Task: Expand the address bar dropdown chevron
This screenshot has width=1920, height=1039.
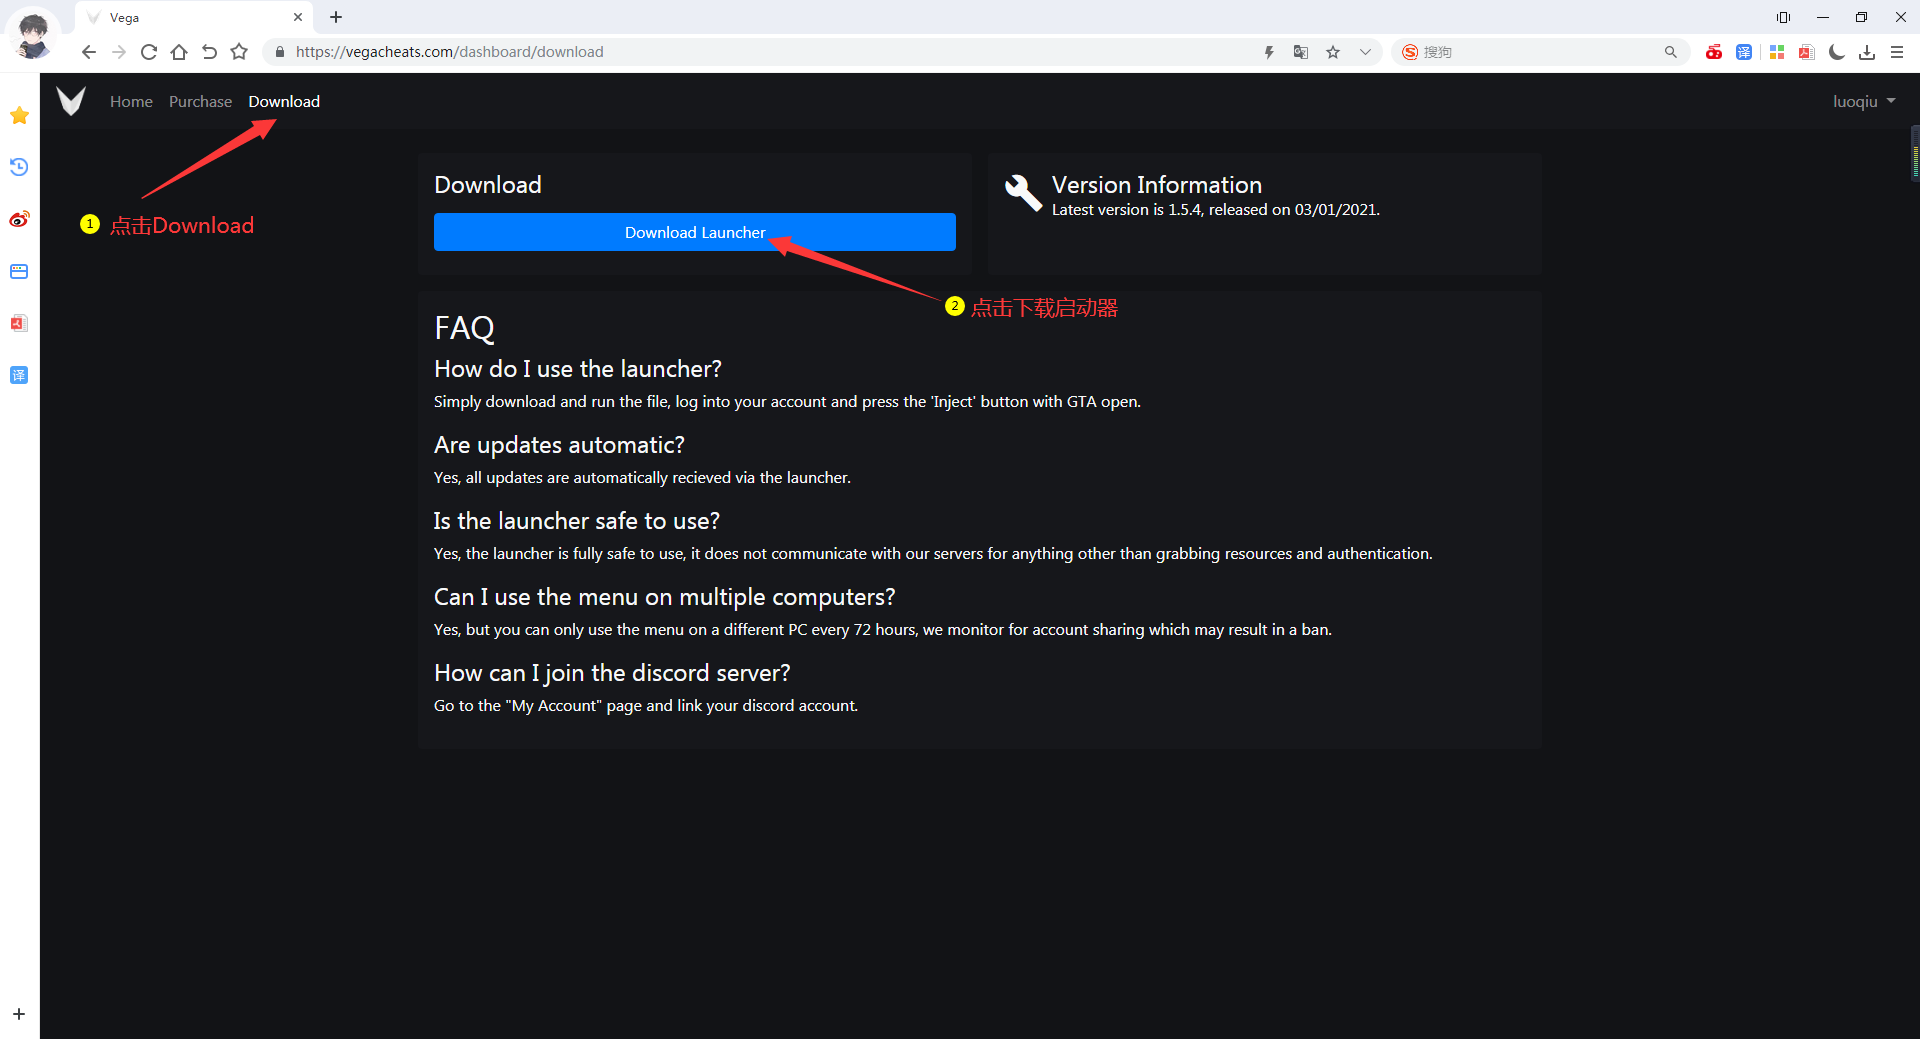Action: pos(1365,52)
